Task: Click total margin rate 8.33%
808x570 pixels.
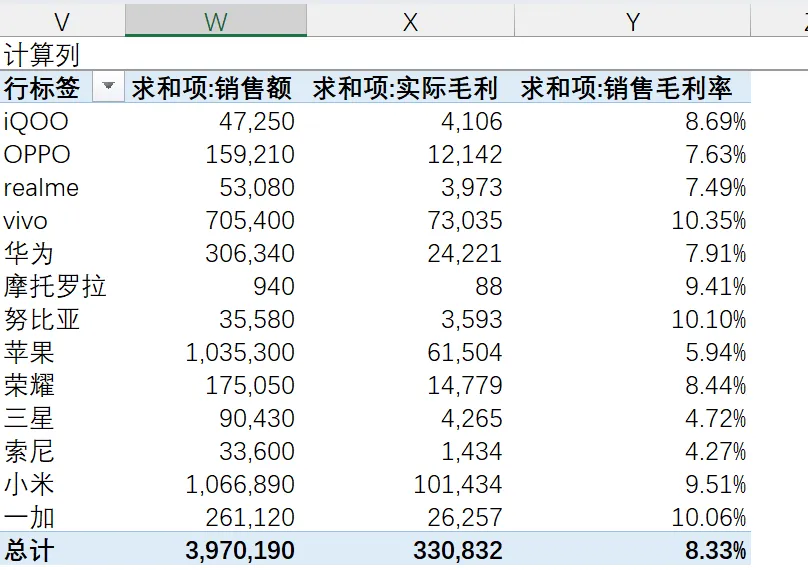Action: coord(716,550)
